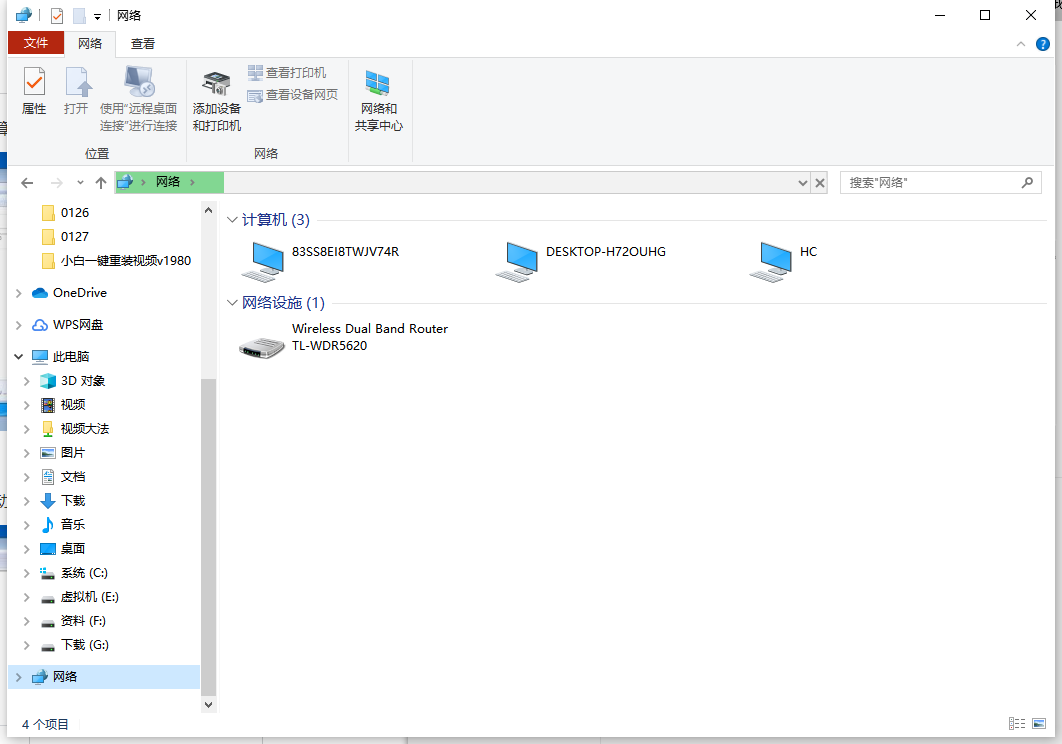This screenshot has width=1062, height=744.
Task: Add devices and printers
Action: click(x=217, y=100)
